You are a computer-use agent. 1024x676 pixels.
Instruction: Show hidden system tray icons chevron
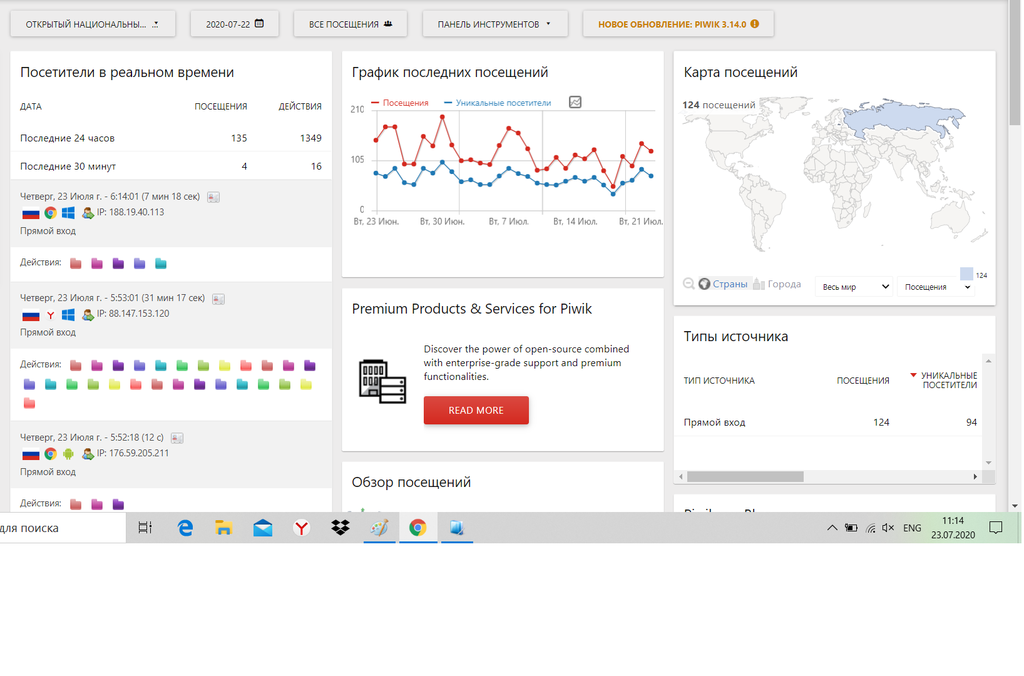(831, 528)
